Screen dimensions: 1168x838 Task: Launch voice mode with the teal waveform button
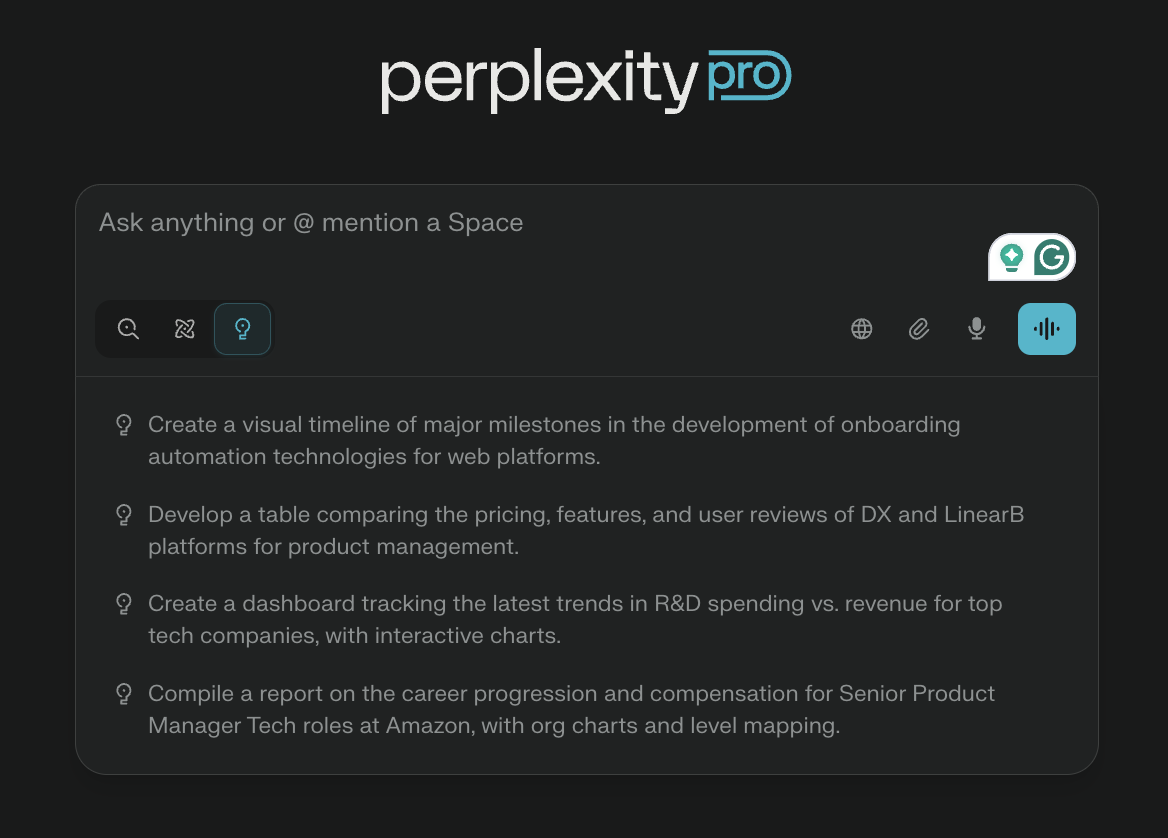(1046, 328)
